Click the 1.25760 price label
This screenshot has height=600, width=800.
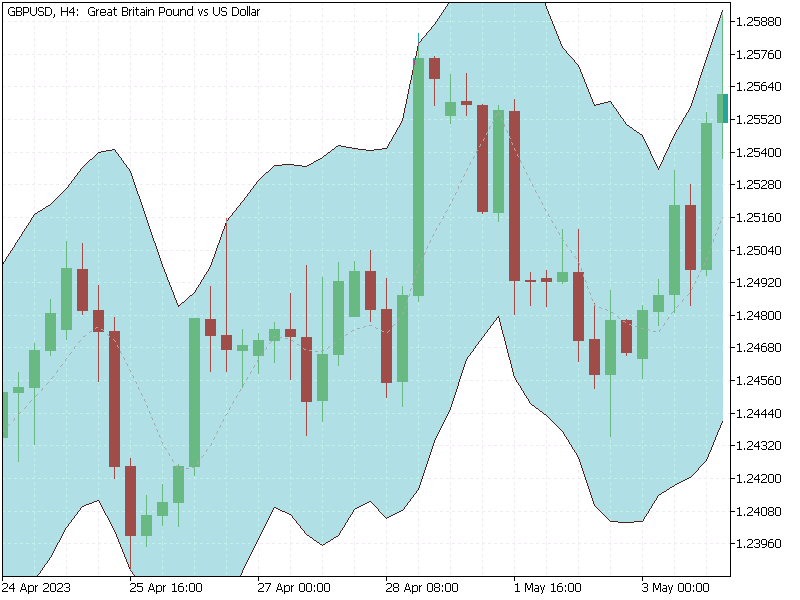coord(759,54)
